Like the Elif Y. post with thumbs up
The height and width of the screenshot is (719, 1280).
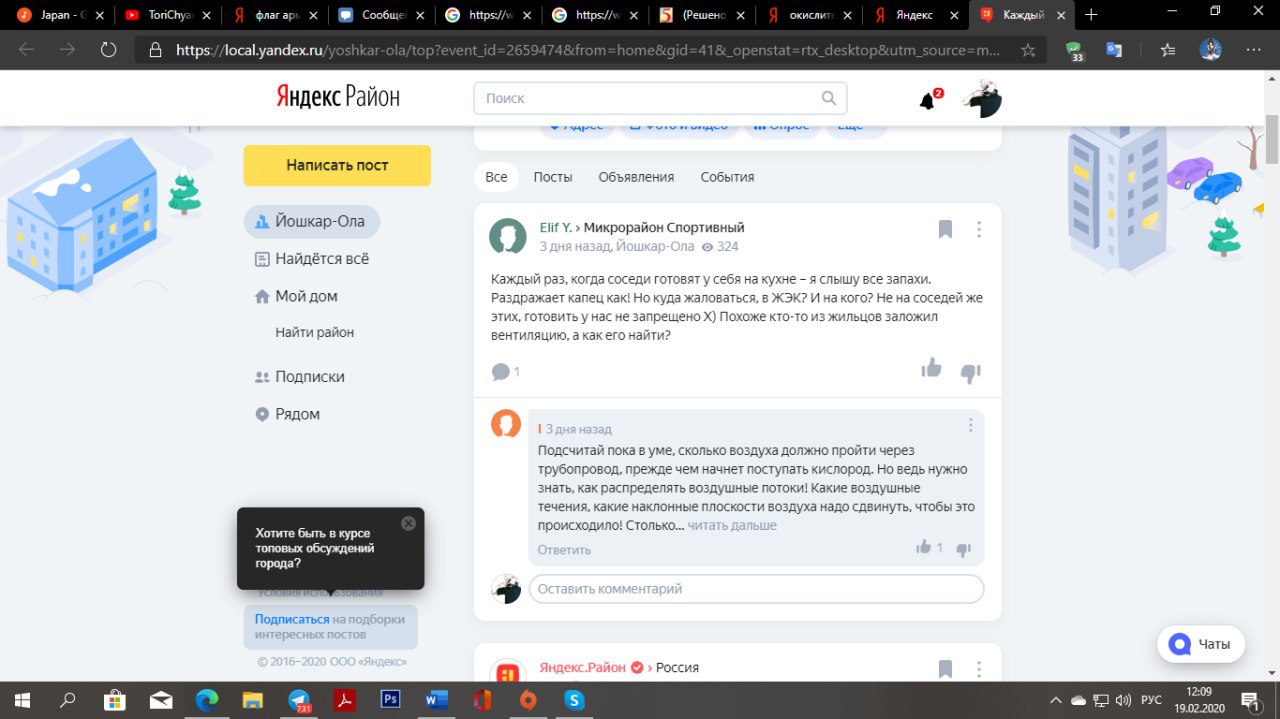[932, 369]
